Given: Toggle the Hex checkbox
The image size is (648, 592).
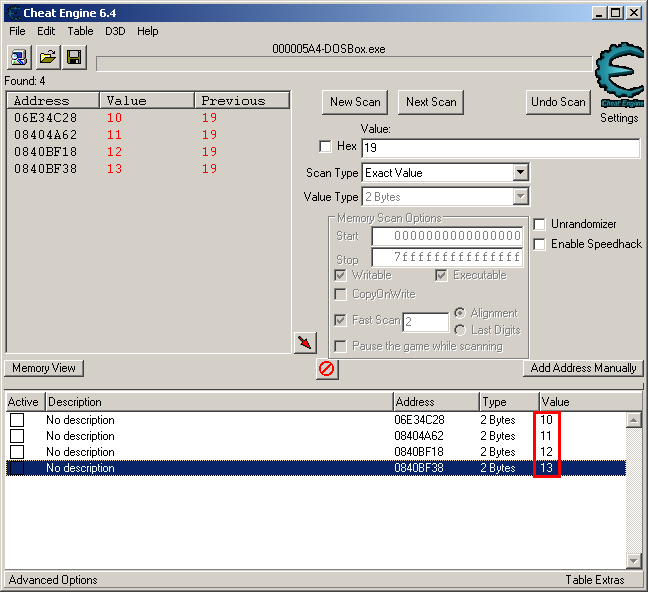Looking at the screenshot, I should point(325,146).
